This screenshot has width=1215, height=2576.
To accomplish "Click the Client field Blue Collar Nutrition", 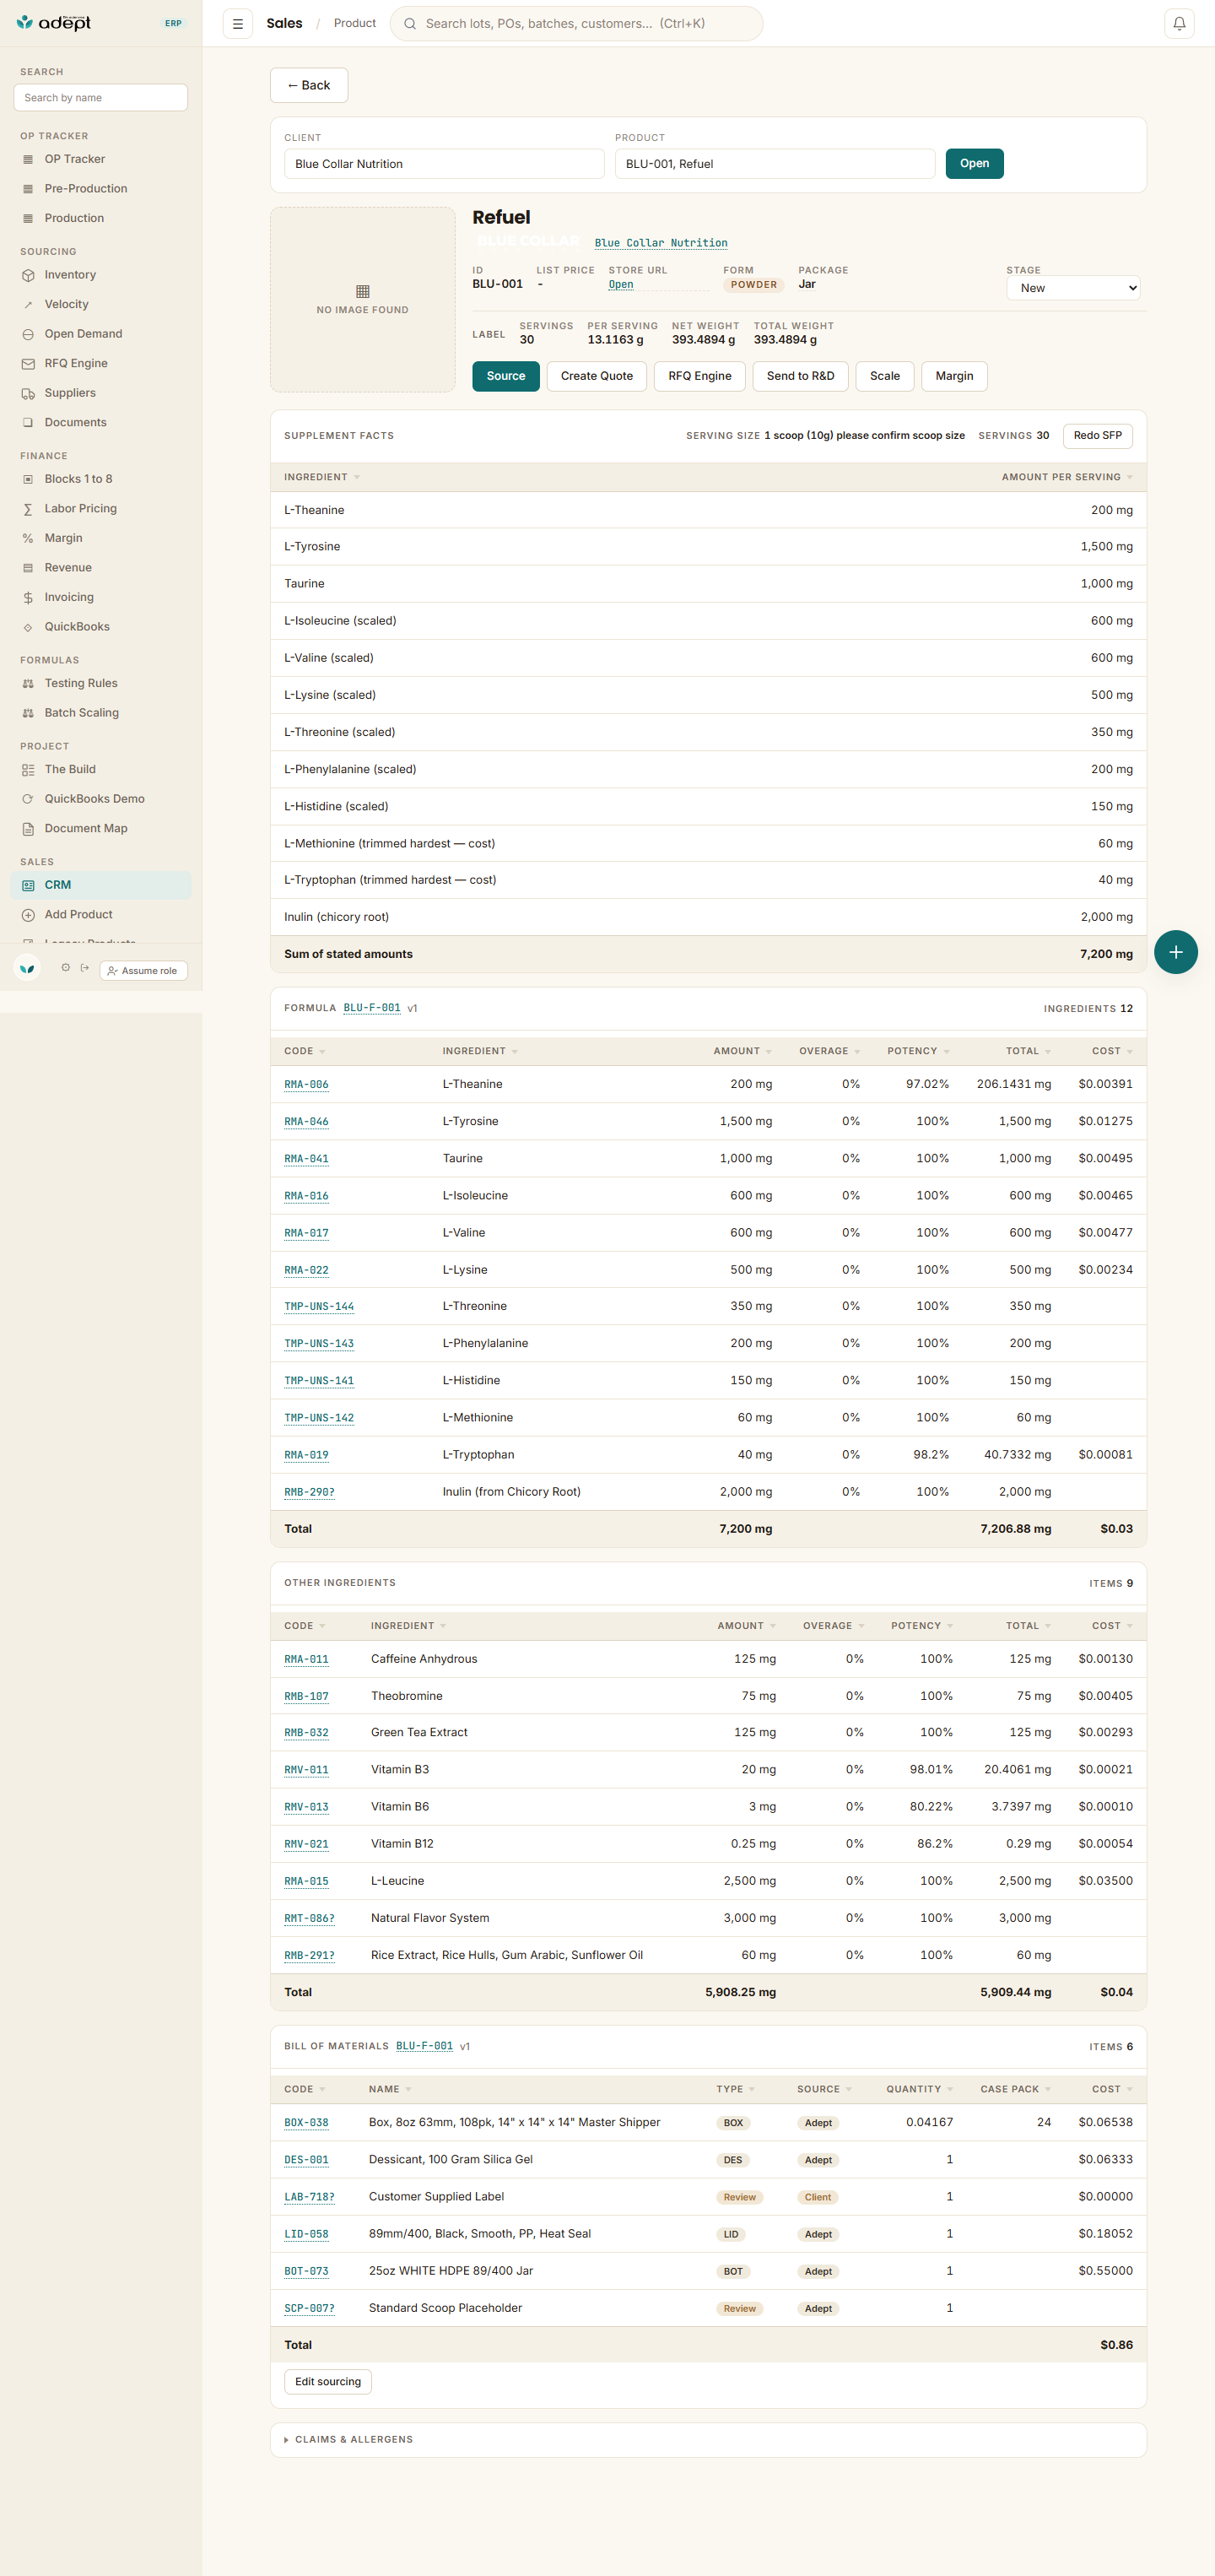I will [x=444, y=164].
